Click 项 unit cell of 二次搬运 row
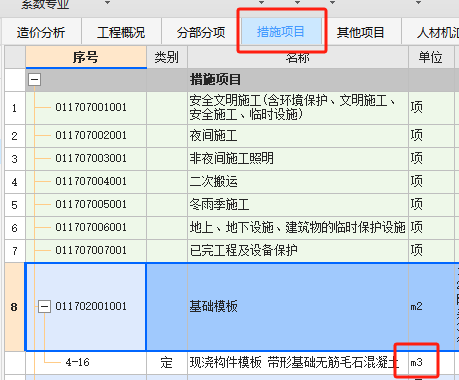This screenshot has height=380, width=459. tap(431, 182)
